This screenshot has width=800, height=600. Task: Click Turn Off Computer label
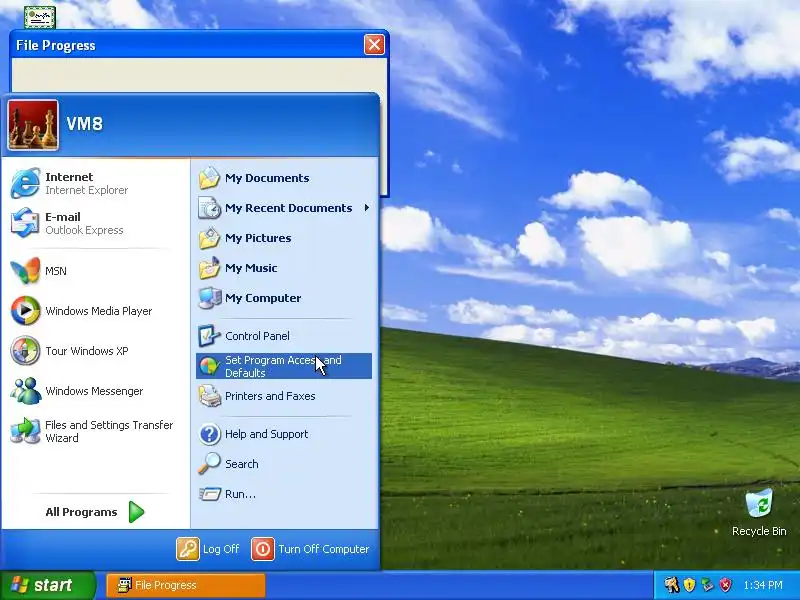[323, 549]
